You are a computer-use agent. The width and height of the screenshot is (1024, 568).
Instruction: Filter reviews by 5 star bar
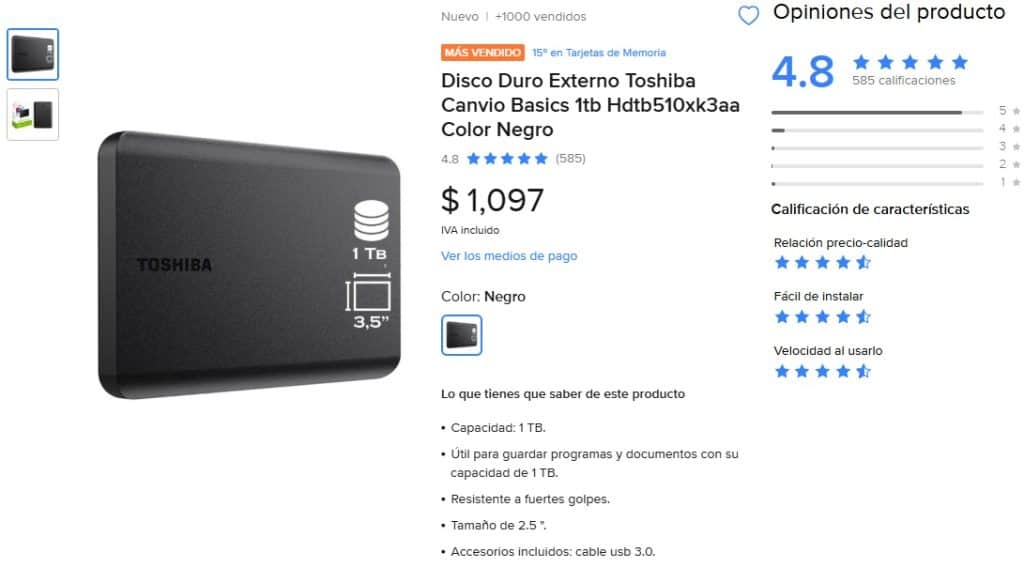(877, 112)
